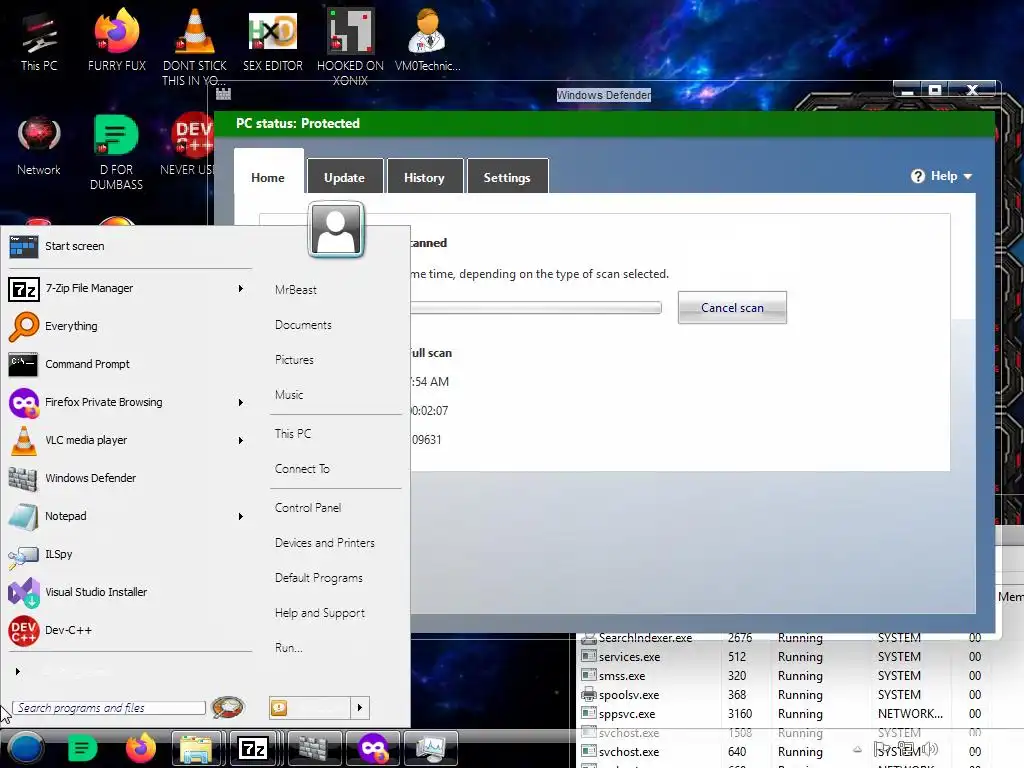Open the green notes app on taskbar
The height and width of the screenshot is (768, 1024).
tap(82, 748)
